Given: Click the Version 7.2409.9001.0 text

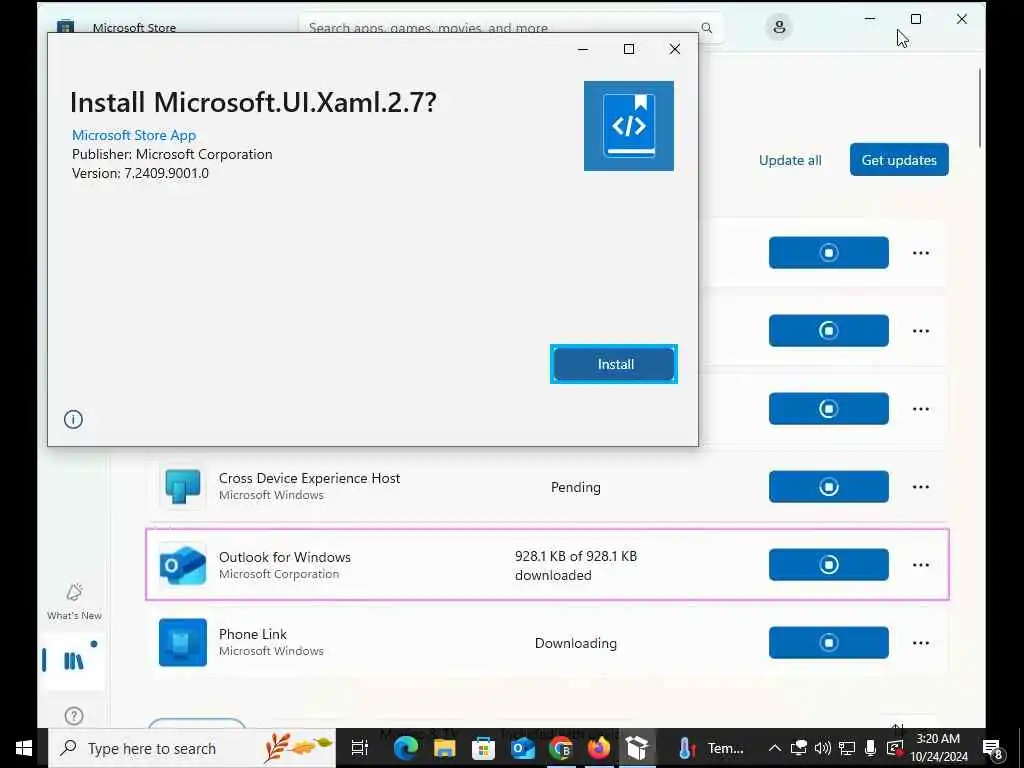Looking at the screenshot, I should [140, 173].
